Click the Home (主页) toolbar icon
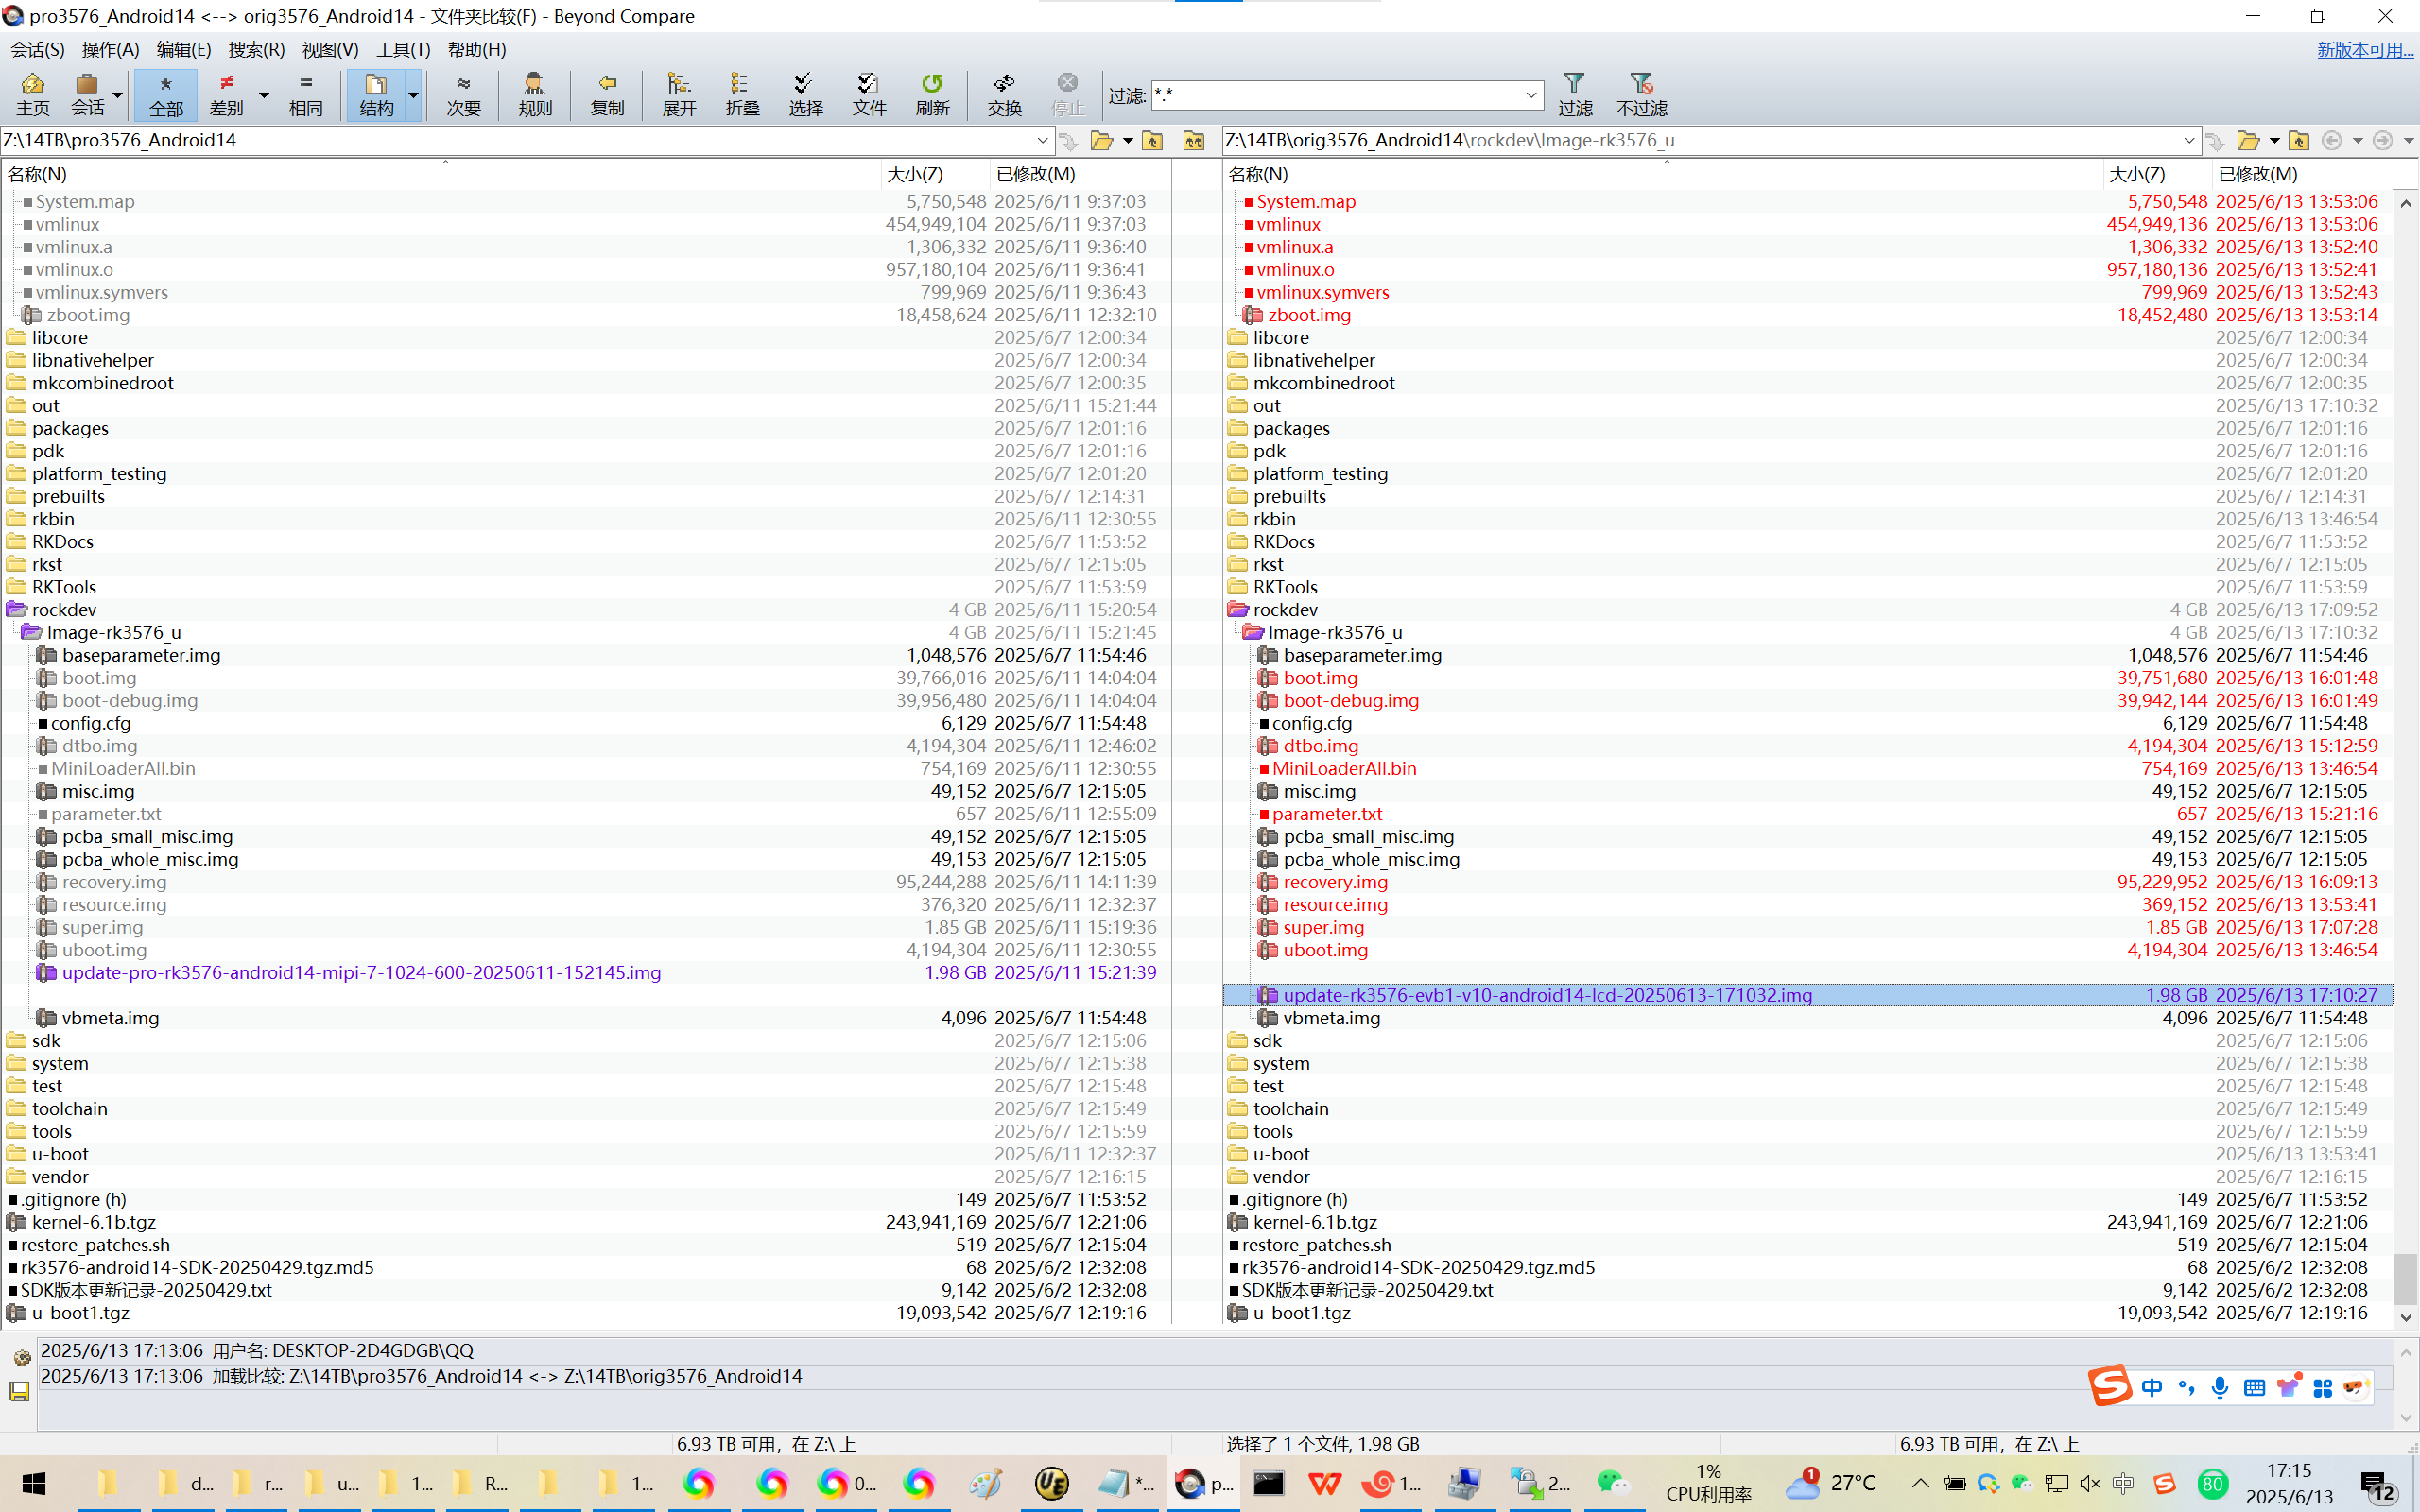This screenshot has width=2420, height=1512. [32, 94]
